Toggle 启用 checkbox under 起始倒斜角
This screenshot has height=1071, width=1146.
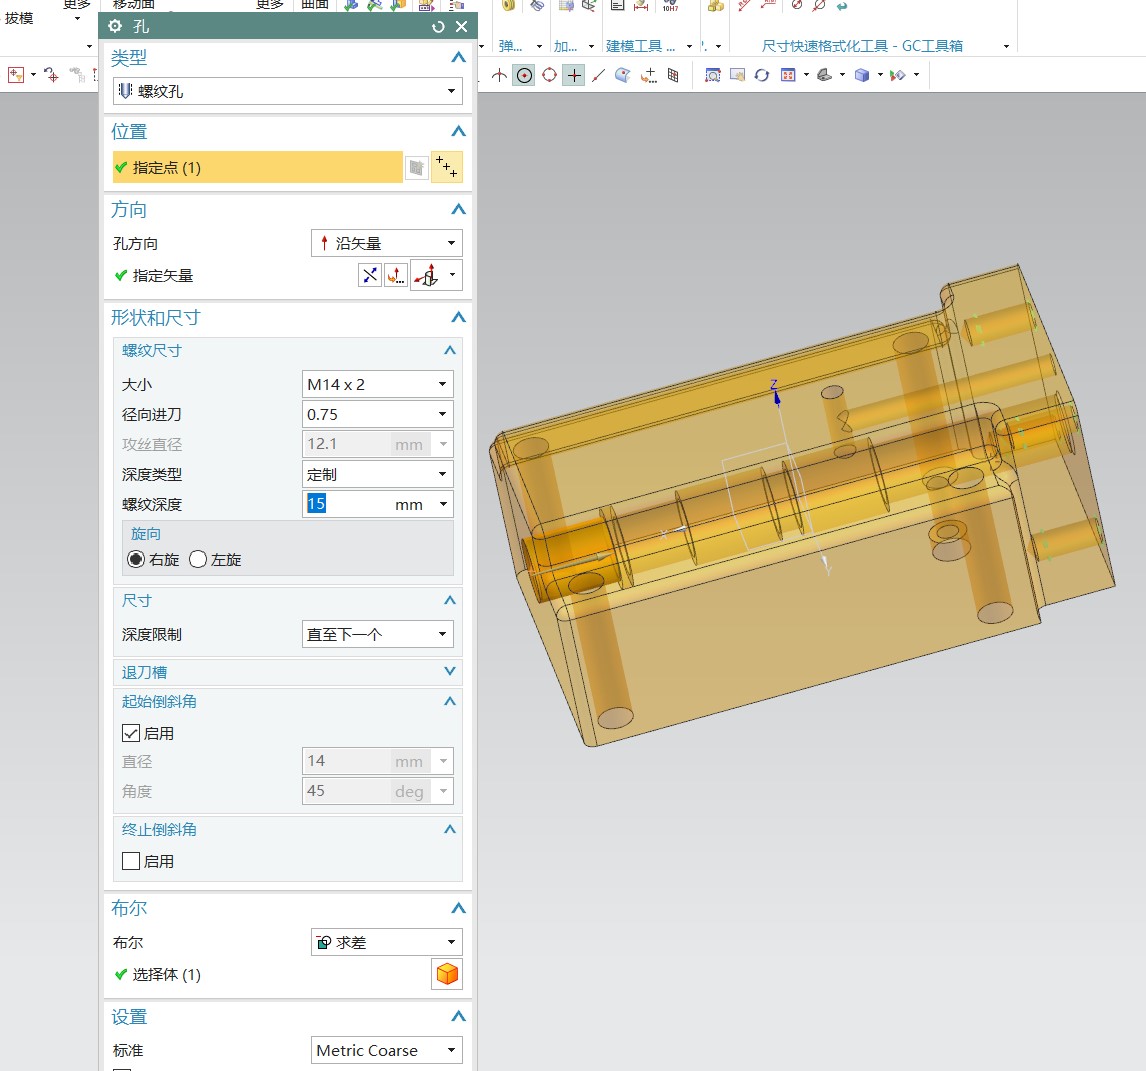coord(131,733)
